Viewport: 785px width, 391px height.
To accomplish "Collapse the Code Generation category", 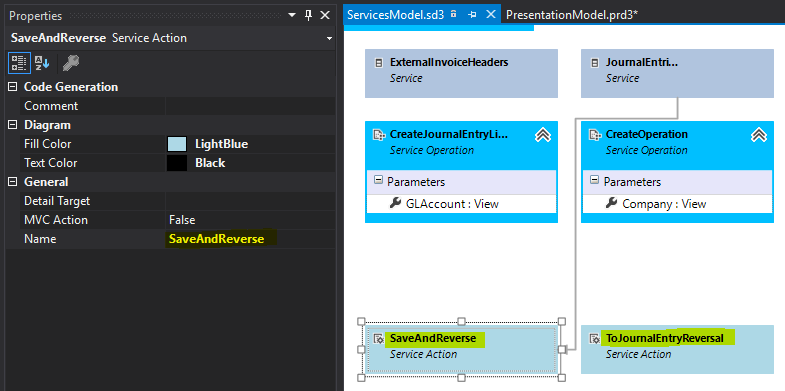I will [x=13, y=87].
